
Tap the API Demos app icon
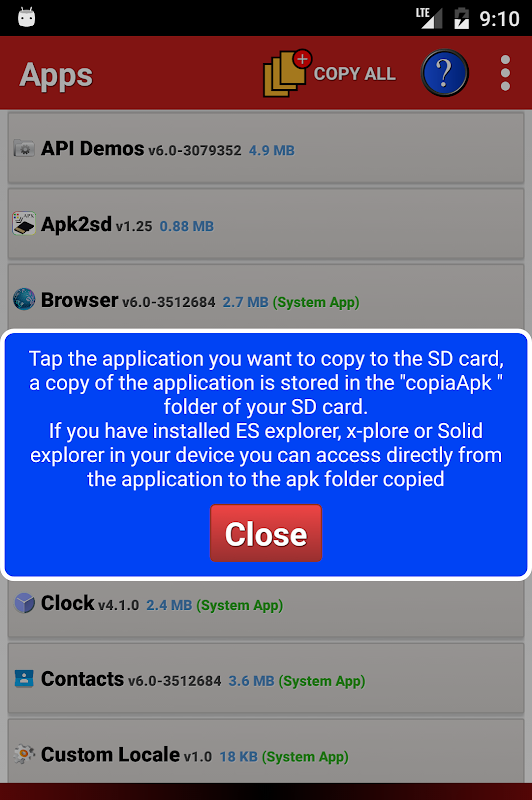pyautogui.click(x=24, y=148)
